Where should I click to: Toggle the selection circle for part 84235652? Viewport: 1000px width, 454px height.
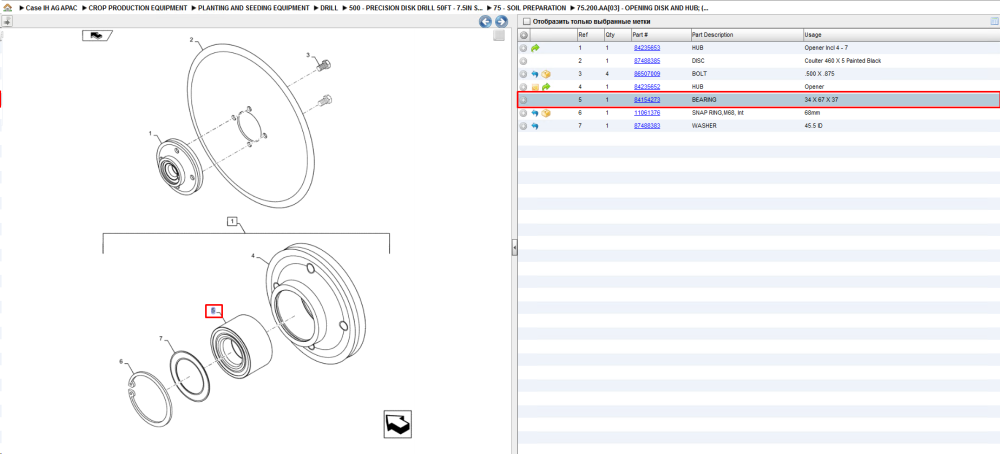pos(524,87)
